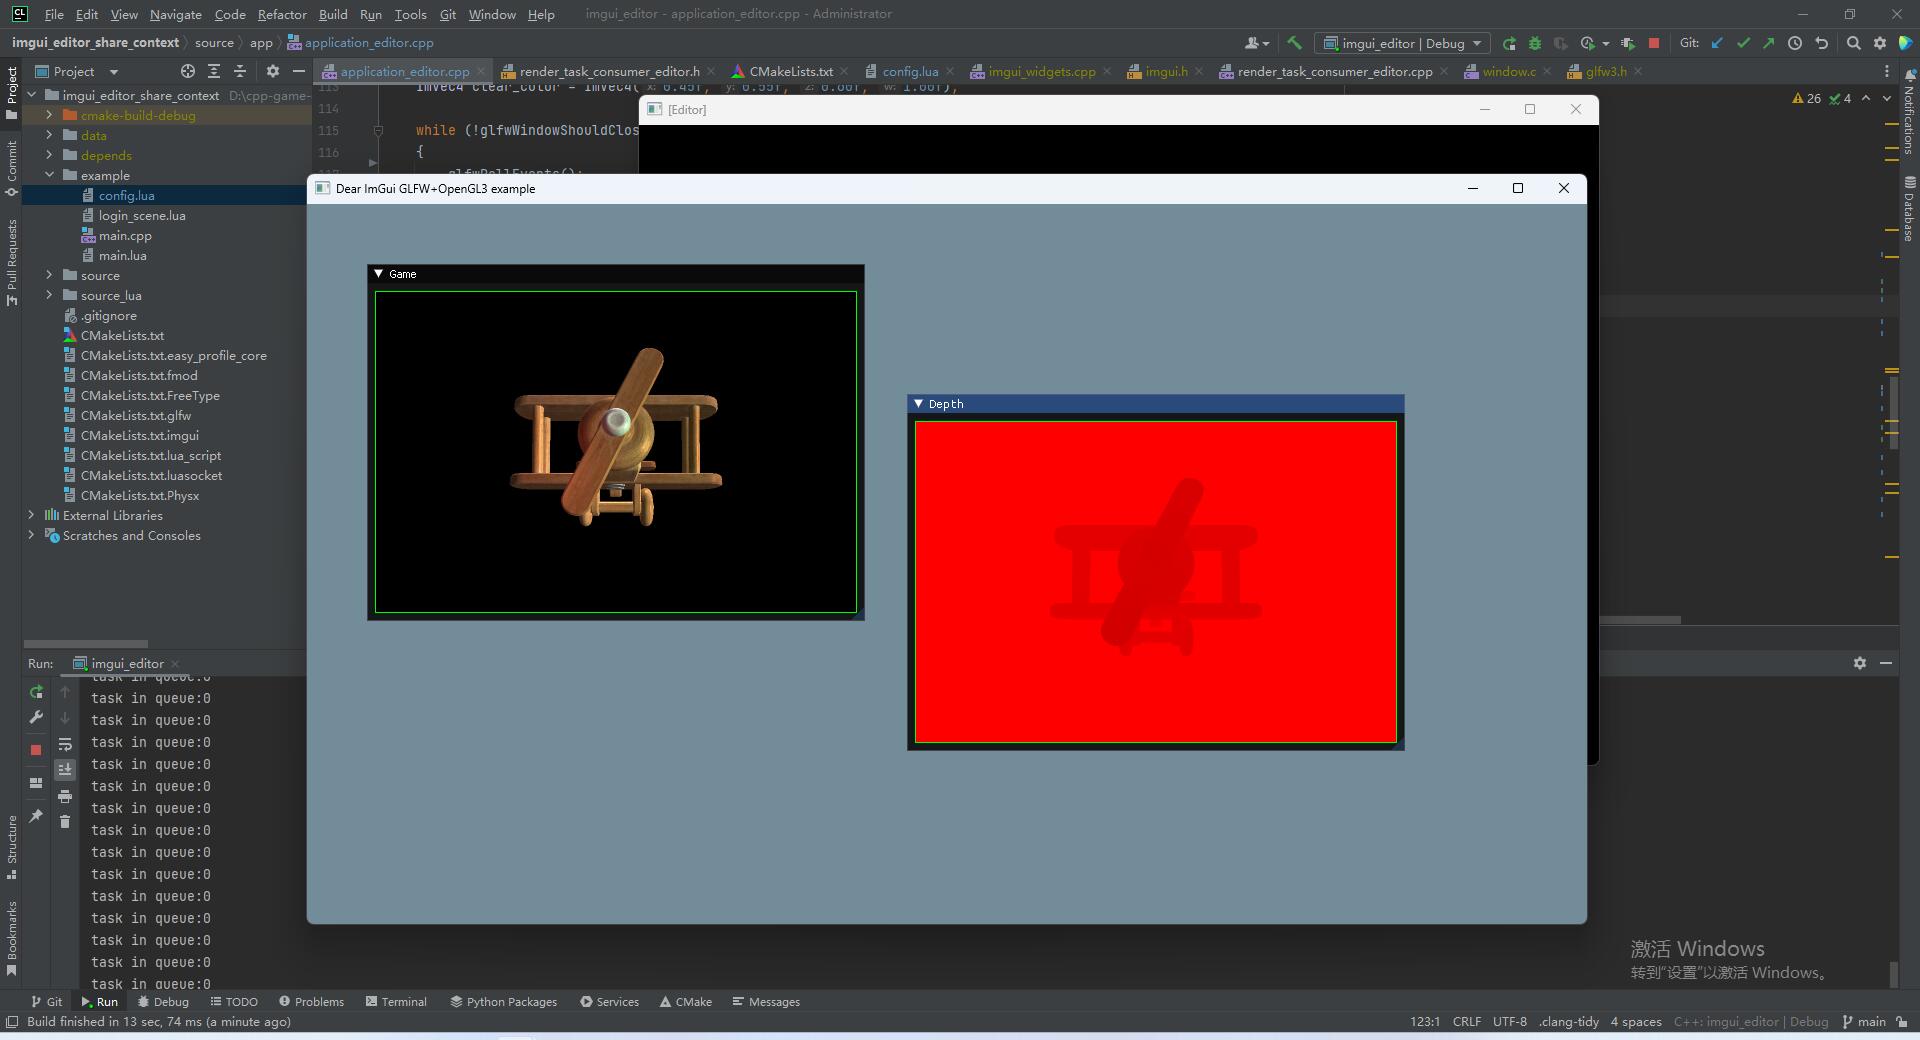Click the UTF-8 encoding status item
The height and width of the screenshot is (1040, 1920).
(1509, 1021)
